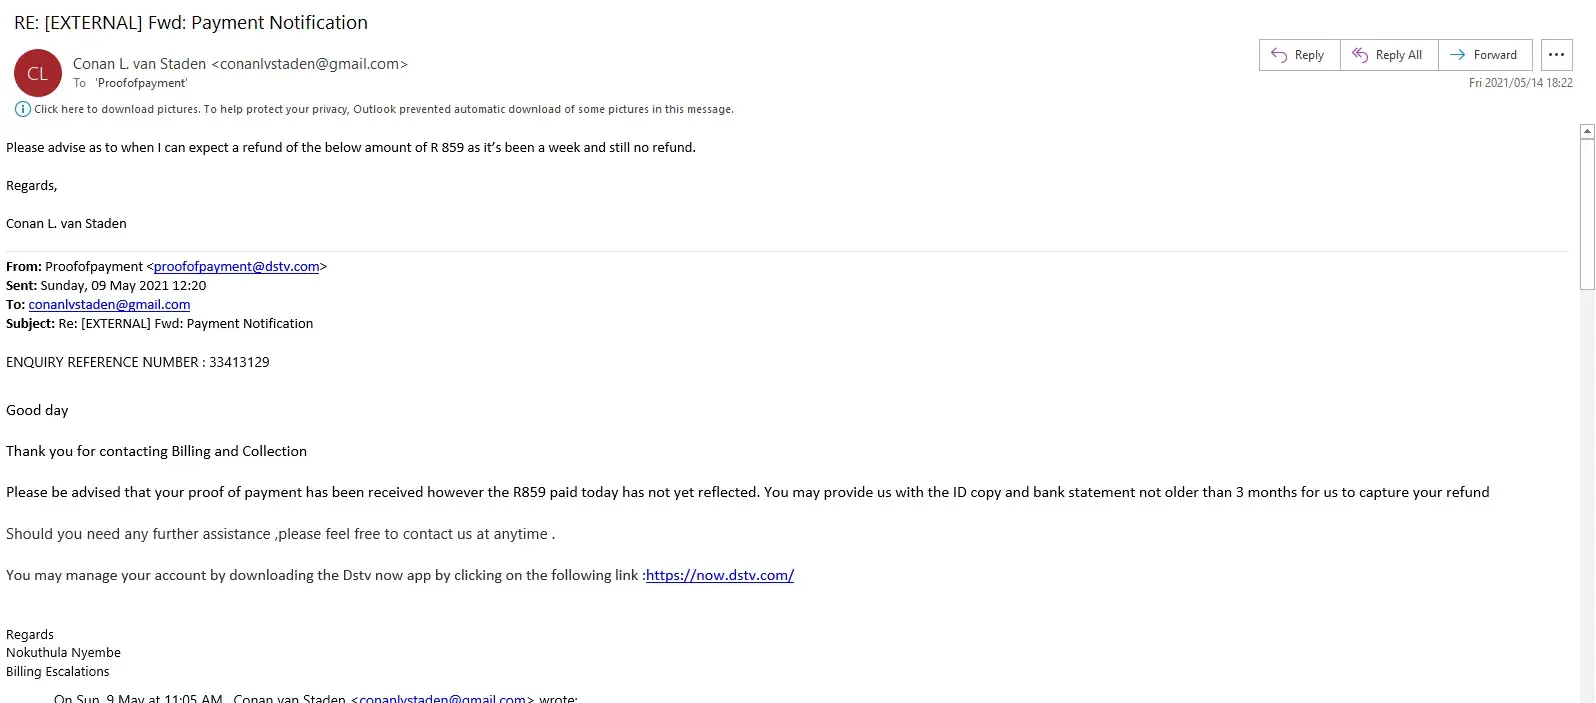This screenshot has width=1596, height=703.
Task: Forward this email message
Action: pos(1484,55)
